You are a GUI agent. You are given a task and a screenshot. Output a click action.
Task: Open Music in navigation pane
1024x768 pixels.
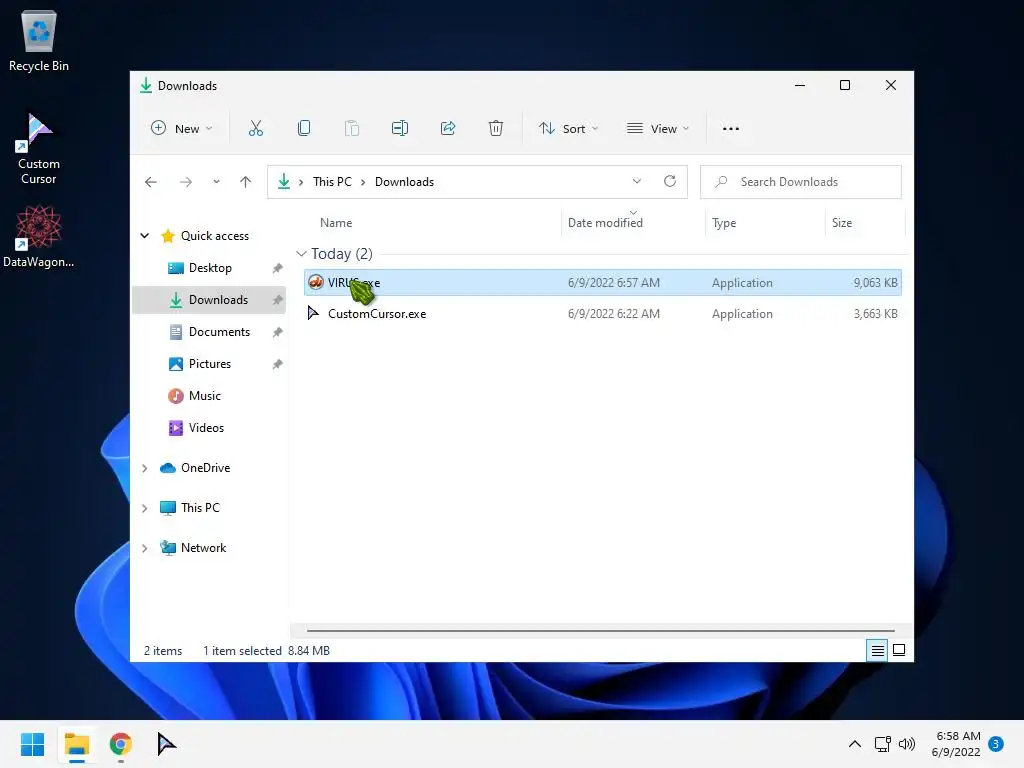pyautogui.click(x=210, y=396)
